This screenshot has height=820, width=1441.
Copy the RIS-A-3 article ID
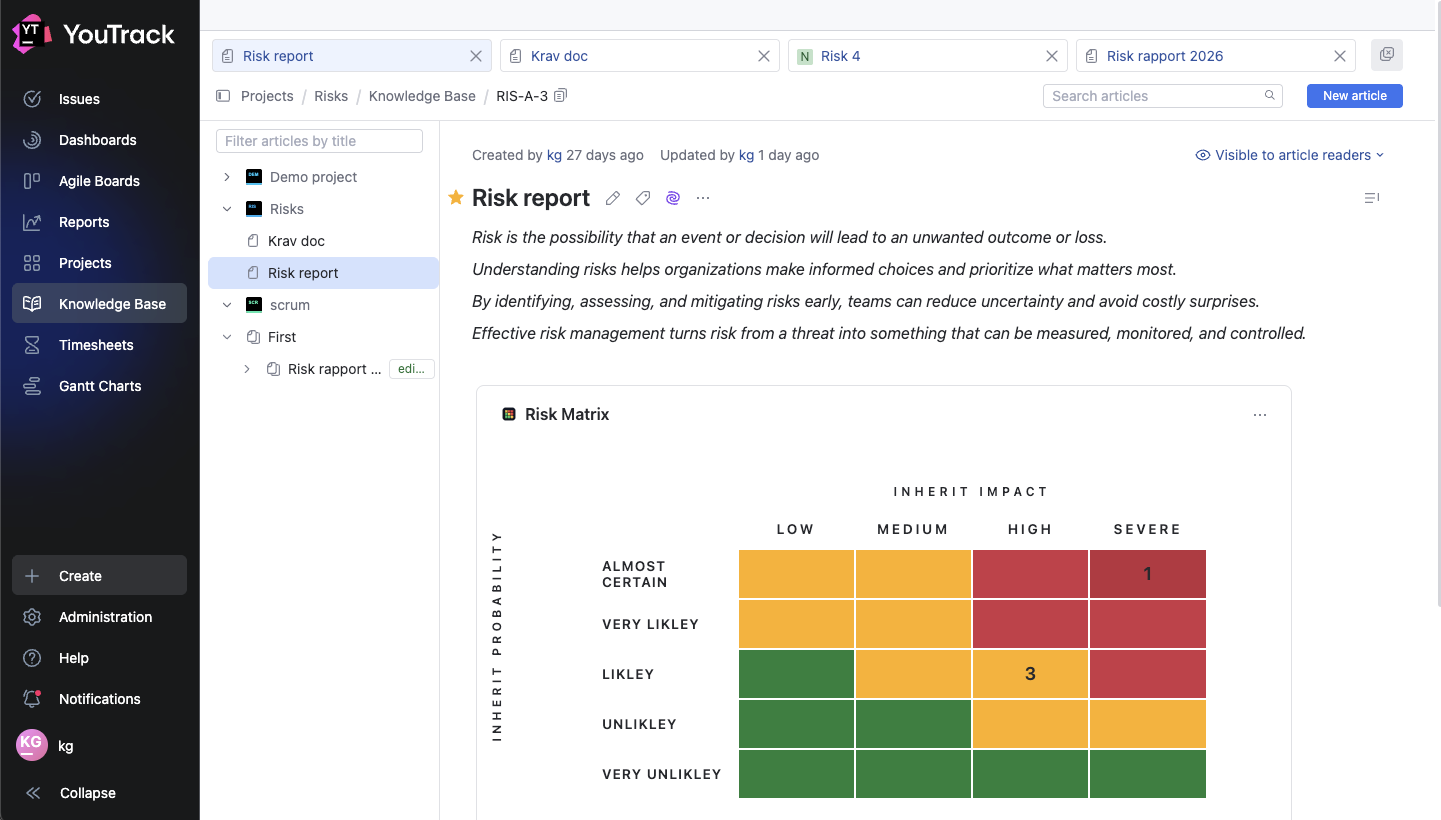(559, 95)
